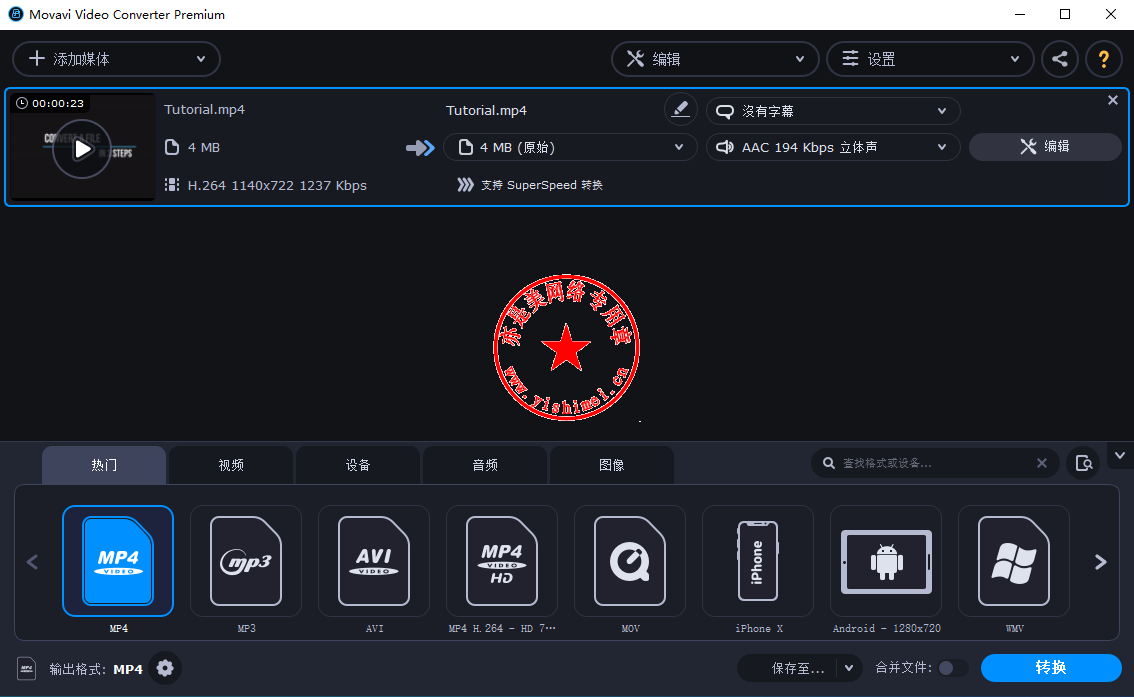Open the 4 MB (原始) output size dropdown
The height and width of the screenshot is (697, 1134).
click(x=570, y=147)
